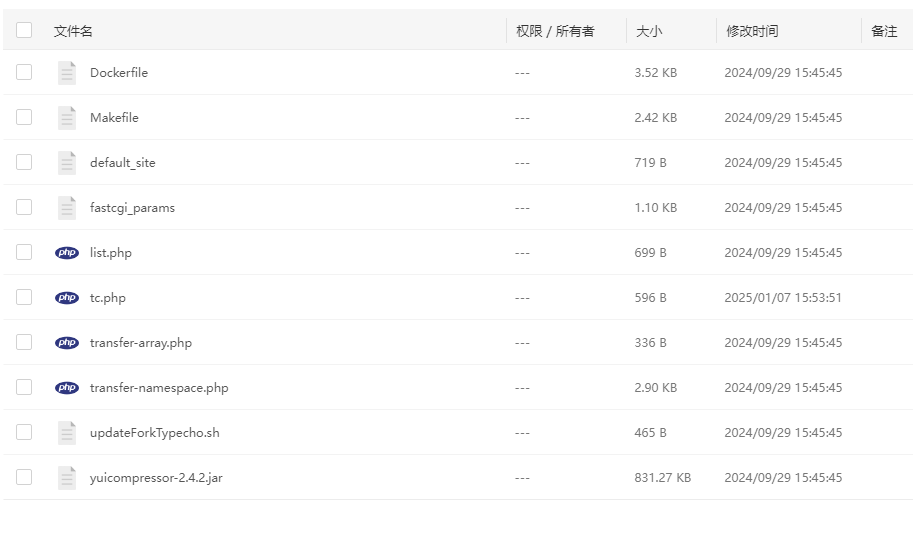Open the yuicompressor-2.4.2.jar file name
913x542 pixels.
156,478
